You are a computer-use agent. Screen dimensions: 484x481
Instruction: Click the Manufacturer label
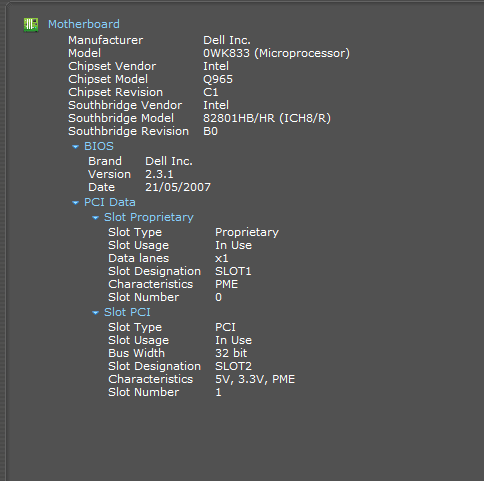click(106, 40)
